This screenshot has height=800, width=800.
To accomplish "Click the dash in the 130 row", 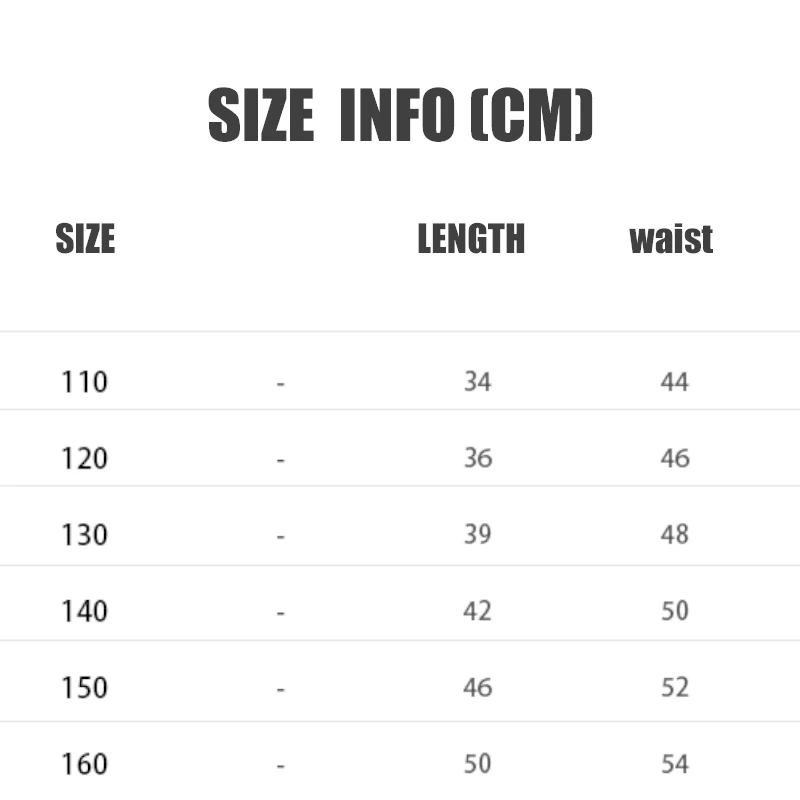I will pyautogui.click(x=281, y=536).
